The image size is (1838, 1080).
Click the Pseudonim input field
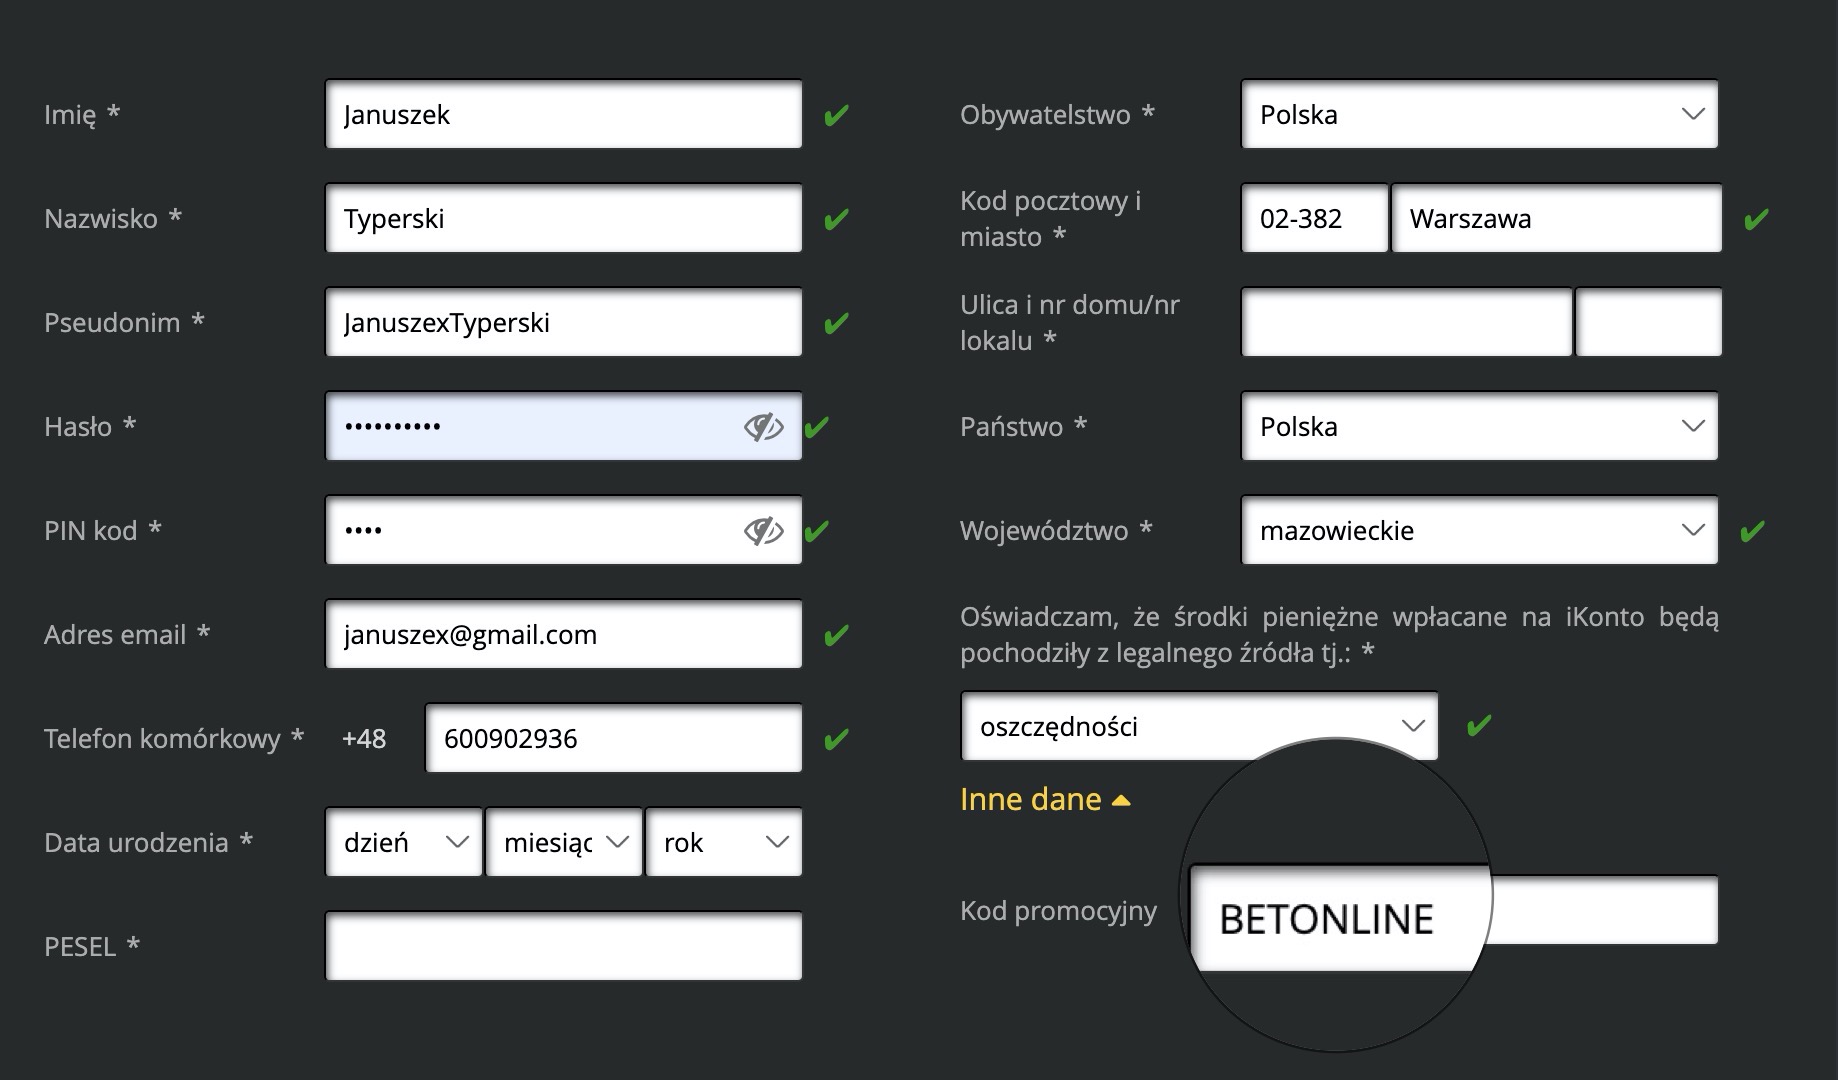coord(564,322)
